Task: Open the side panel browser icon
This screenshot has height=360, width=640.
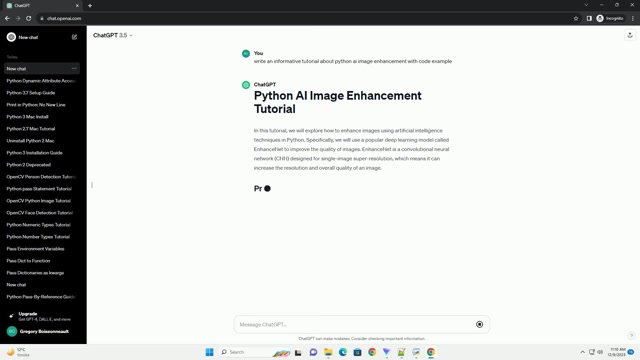Action: tap(589, 18)
